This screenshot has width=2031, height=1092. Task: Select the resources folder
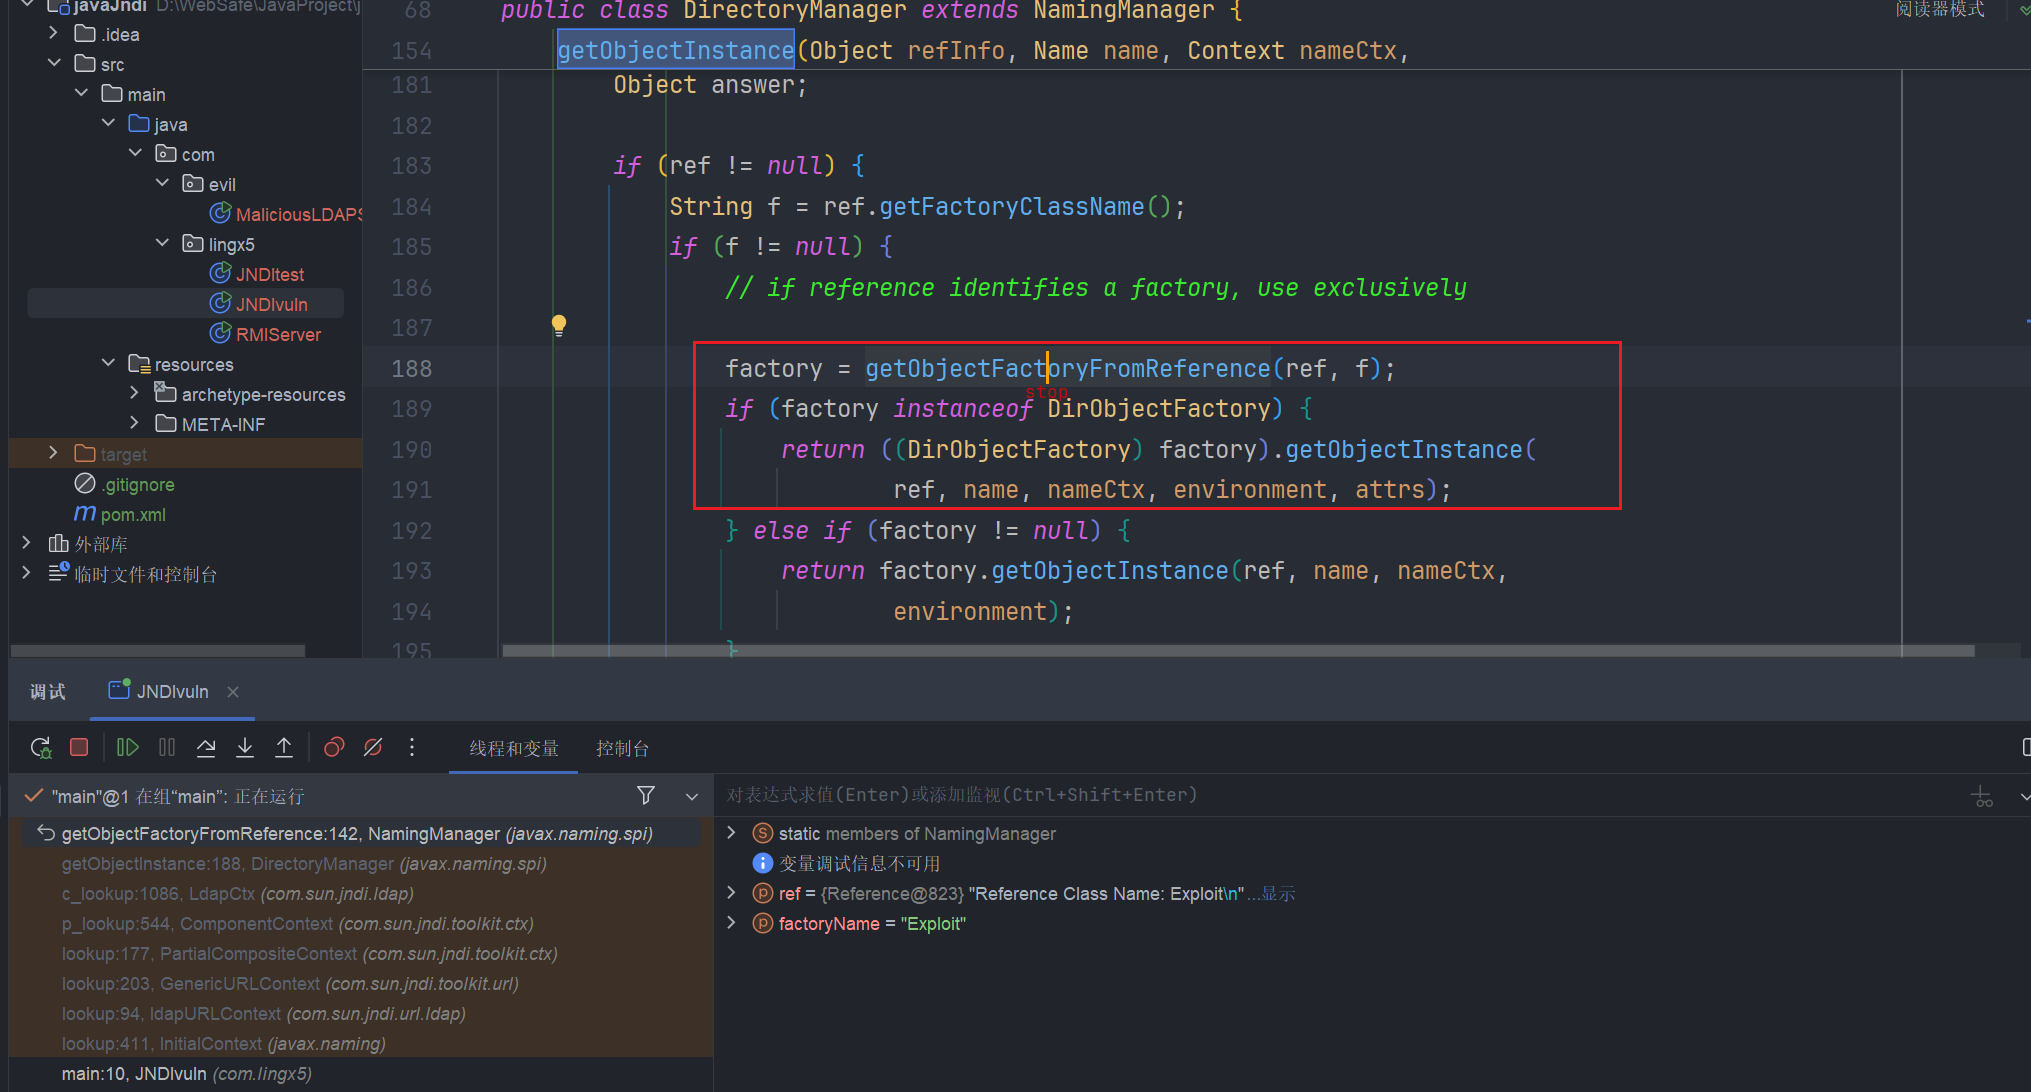181,364
